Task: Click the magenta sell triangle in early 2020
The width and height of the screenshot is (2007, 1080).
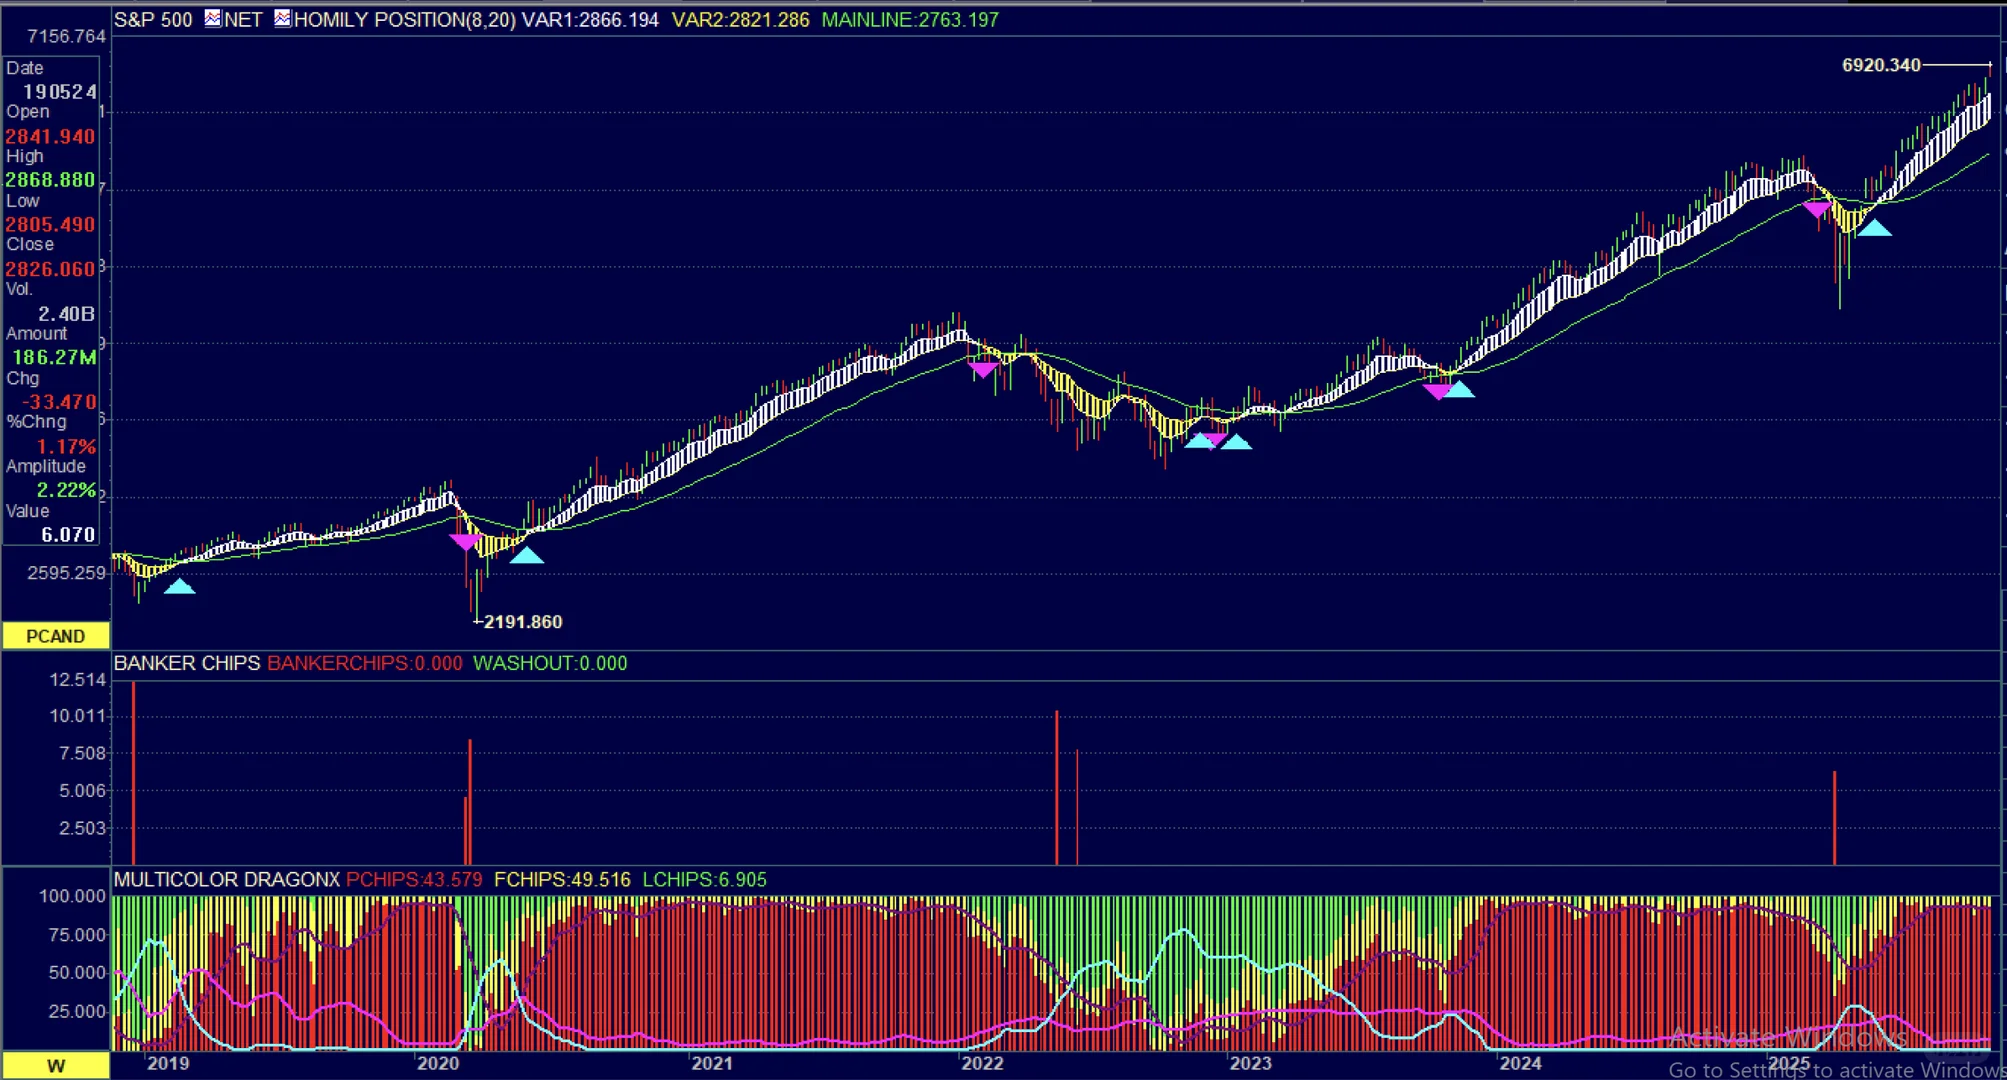Action: point(465,541)
